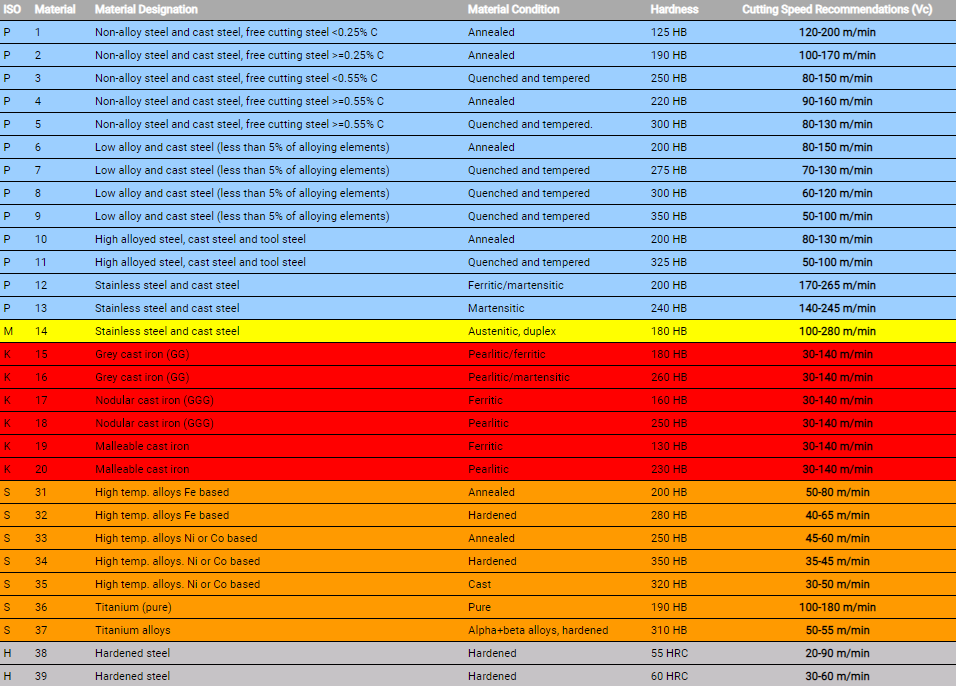
Task: Click 'Hardened steel' in material 38 row
Action: pos(132,654)
